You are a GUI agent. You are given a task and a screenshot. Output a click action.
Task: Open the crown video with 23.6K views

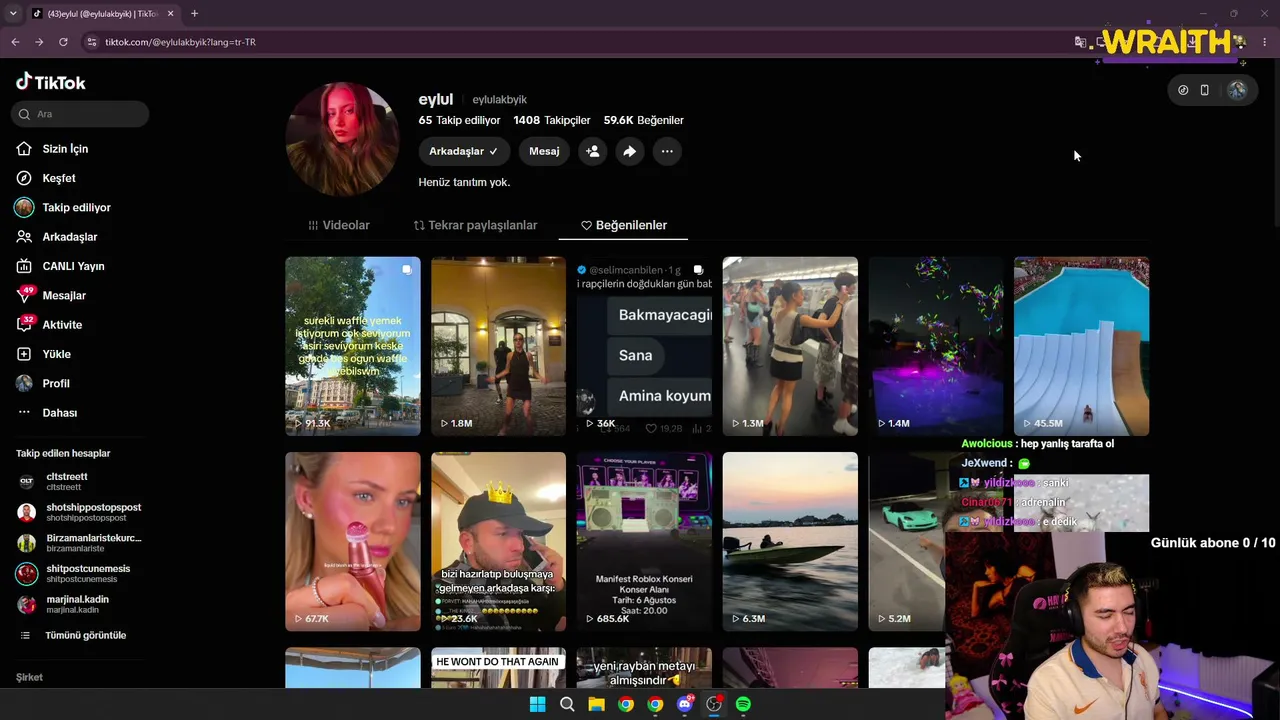coord(498,541)
